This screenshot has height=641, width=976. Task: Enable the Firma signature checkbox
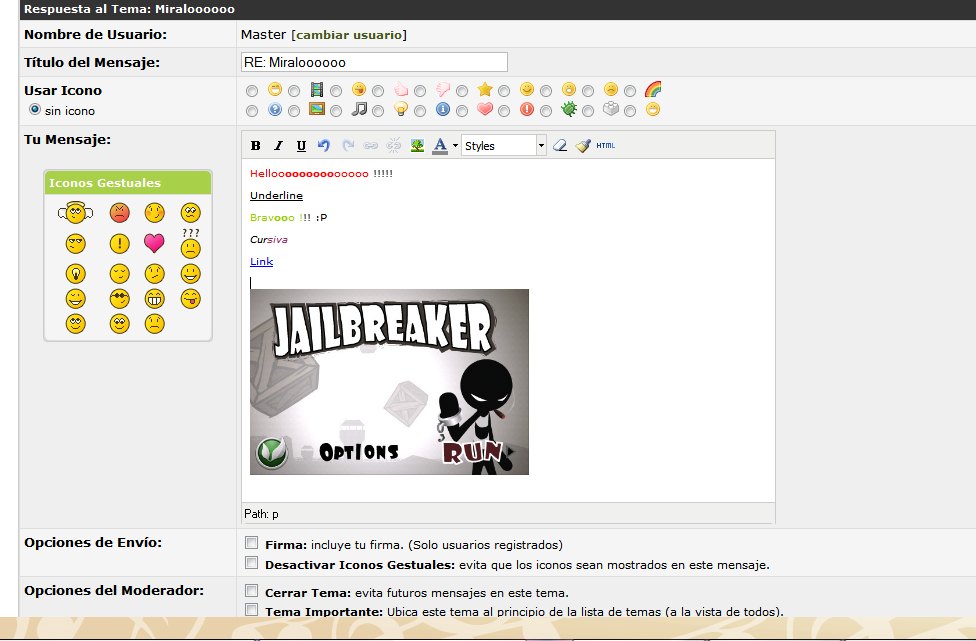click(251, 543)
